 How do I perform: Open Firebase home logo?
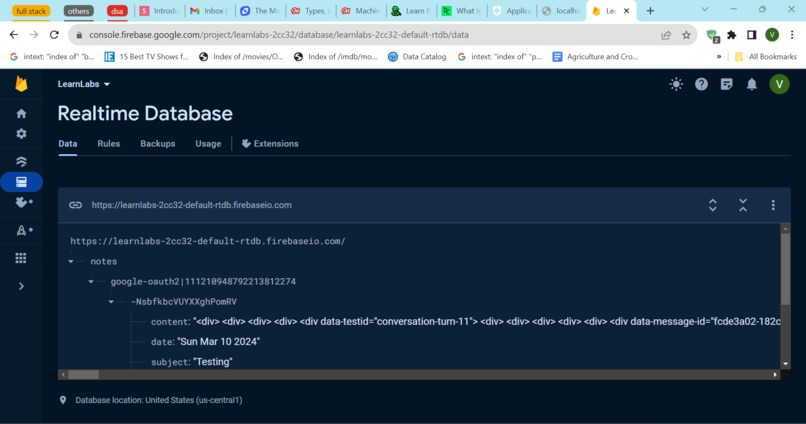coord(21,84)
